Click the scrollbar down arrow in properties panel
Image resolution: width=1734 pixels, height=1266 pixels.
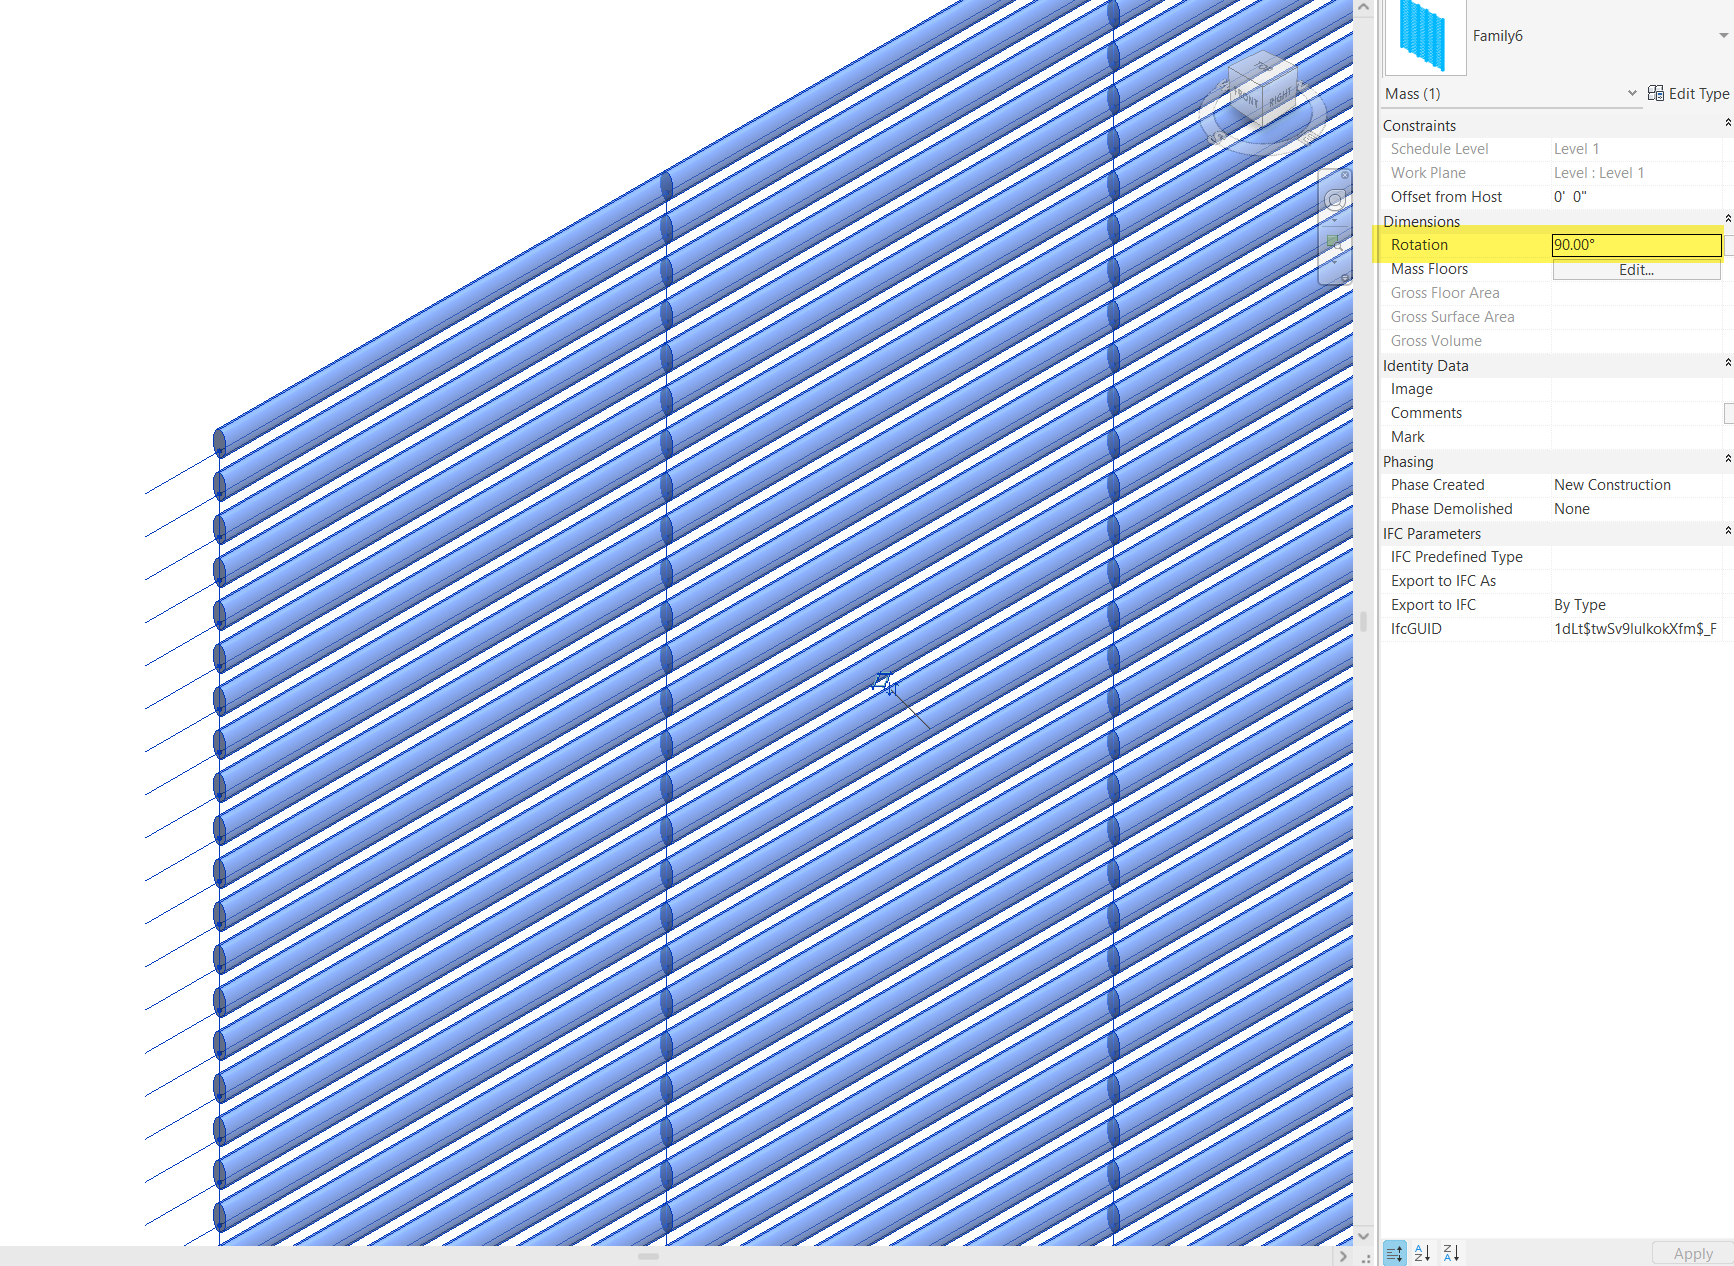1363,1236
